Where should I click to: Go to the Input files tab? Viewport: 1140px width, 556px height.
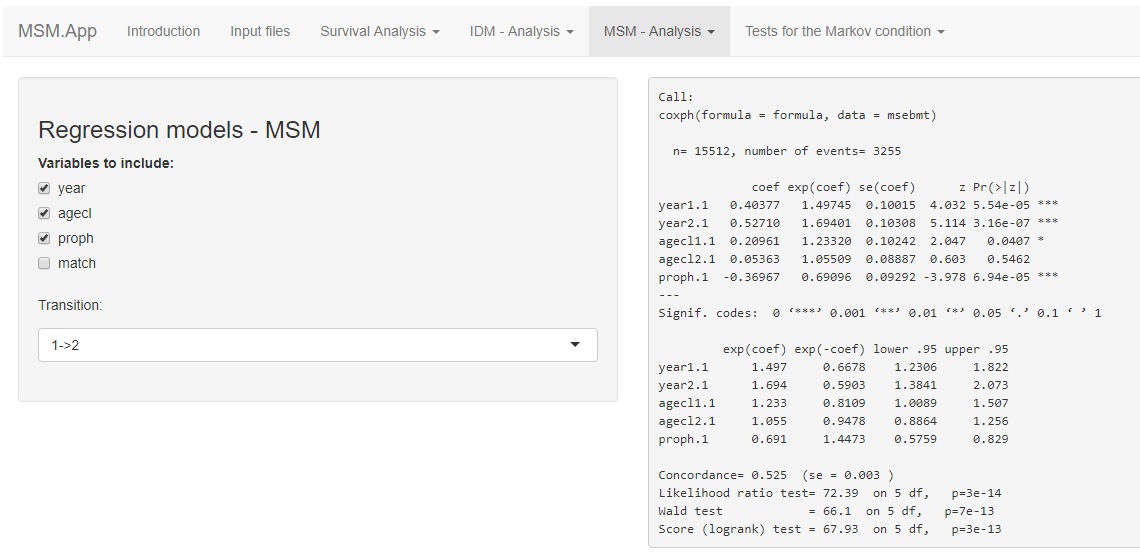(260, 31)
